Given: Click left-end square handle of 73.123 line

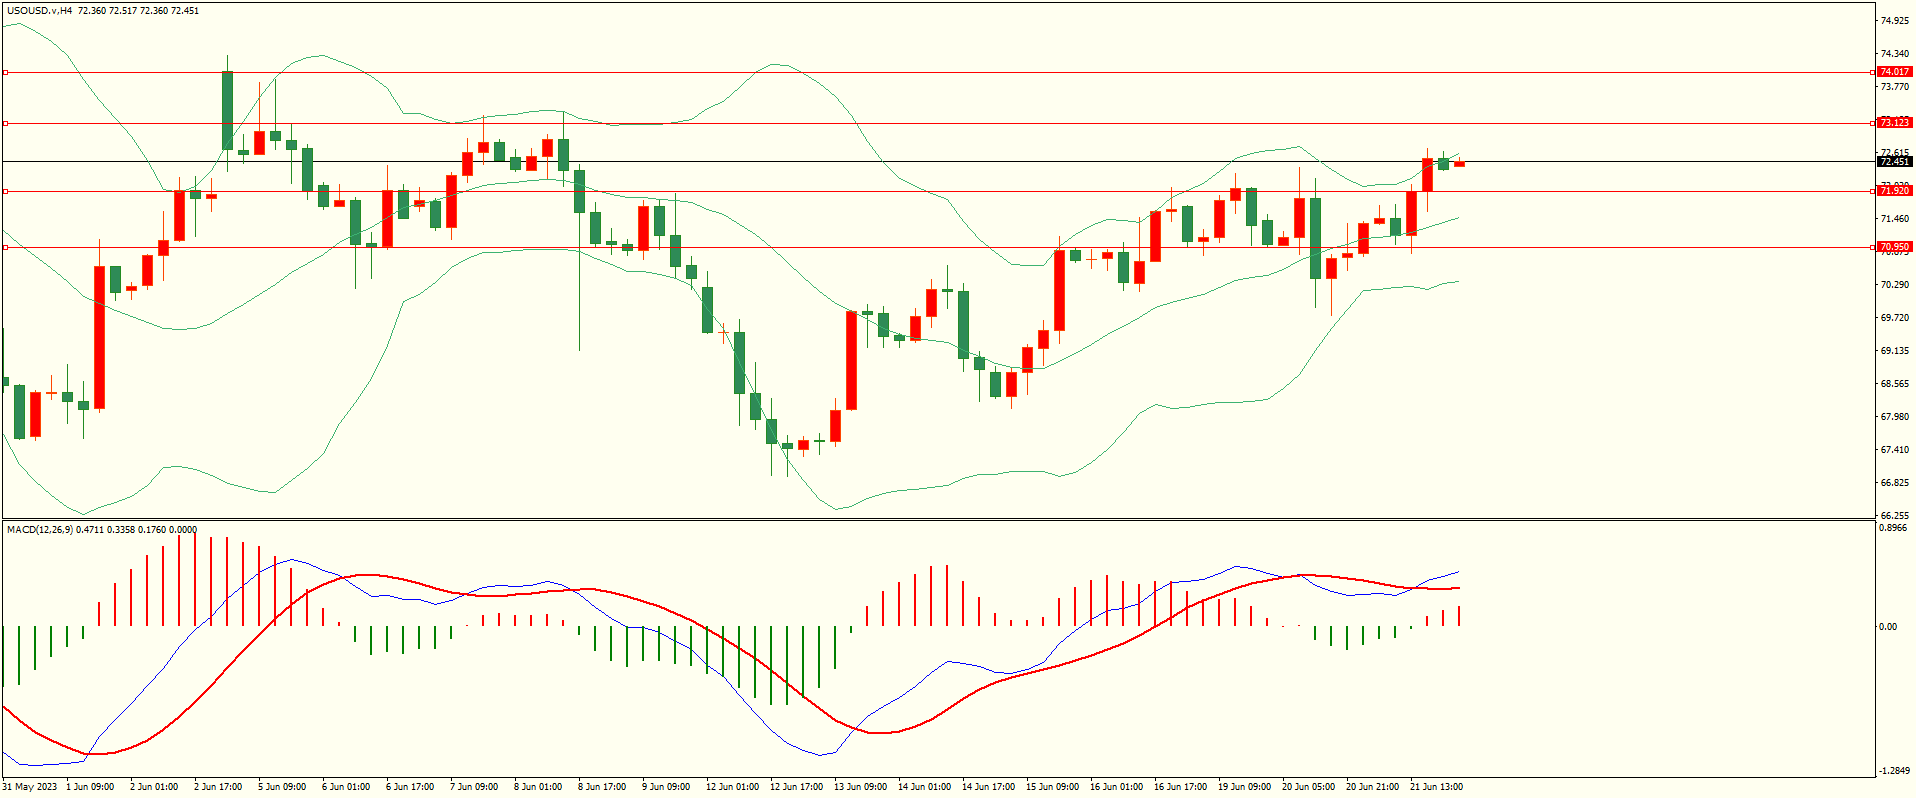Looking at the screenshot, I should 5,123.
